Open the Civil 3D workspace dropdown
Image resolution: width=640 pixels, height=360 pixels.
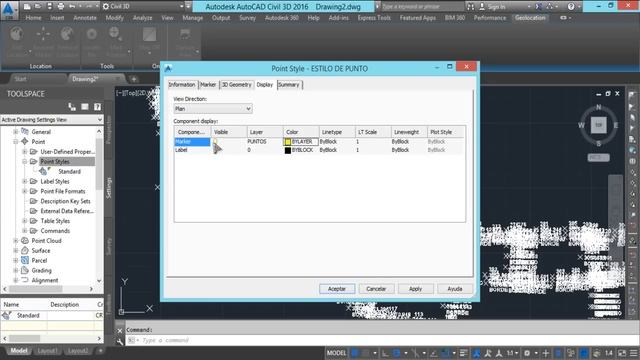tap(143, 6)
